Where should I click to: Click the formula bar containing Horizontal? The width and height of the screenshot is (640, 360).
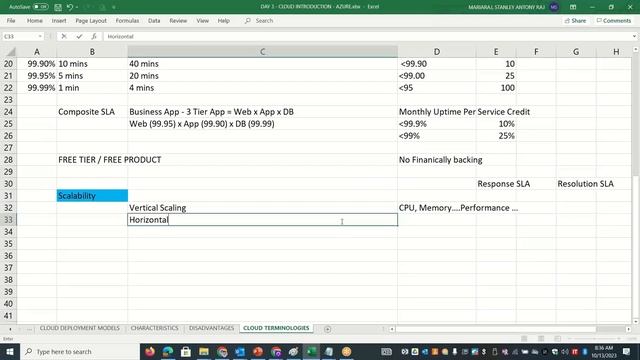pyautogui.click(x=367, y=36)
